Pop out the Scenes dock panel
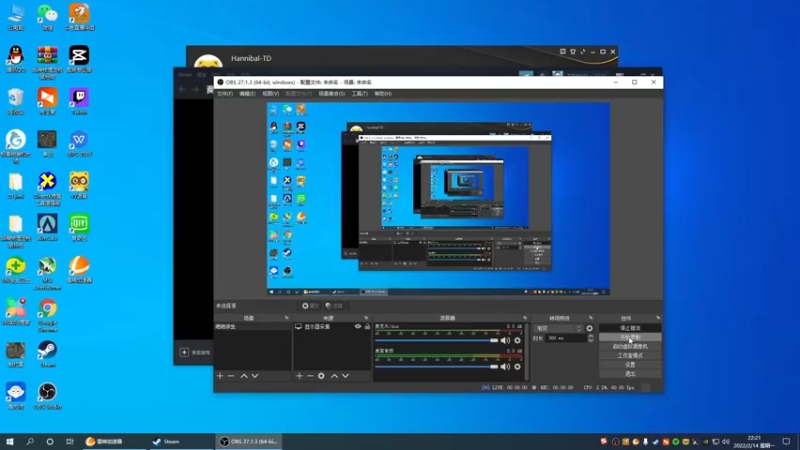 point(286,318)
